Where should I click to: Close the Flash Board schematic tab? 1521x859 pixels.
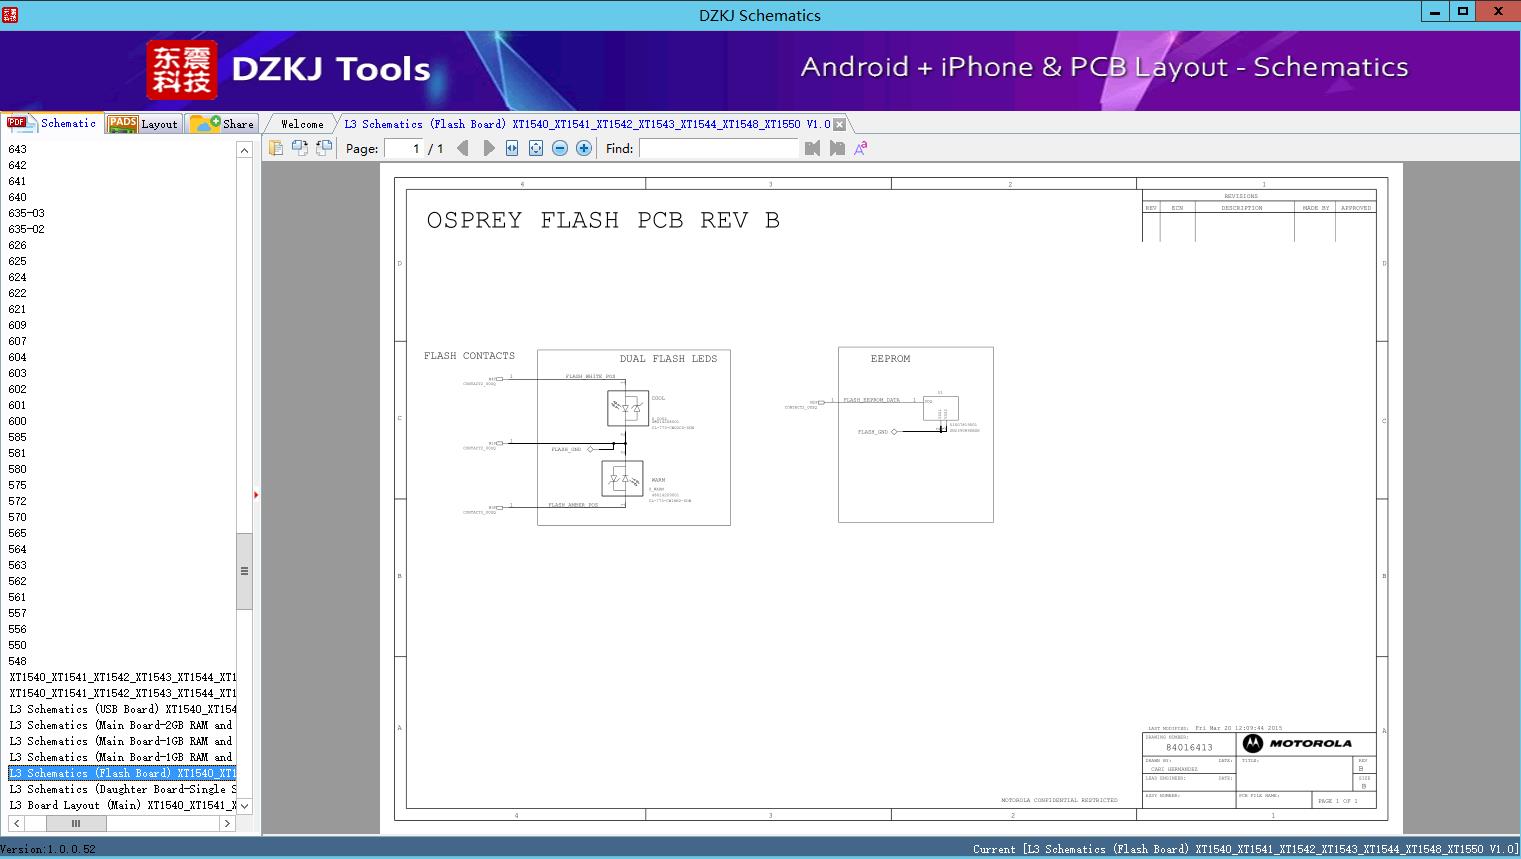[839, 123]
